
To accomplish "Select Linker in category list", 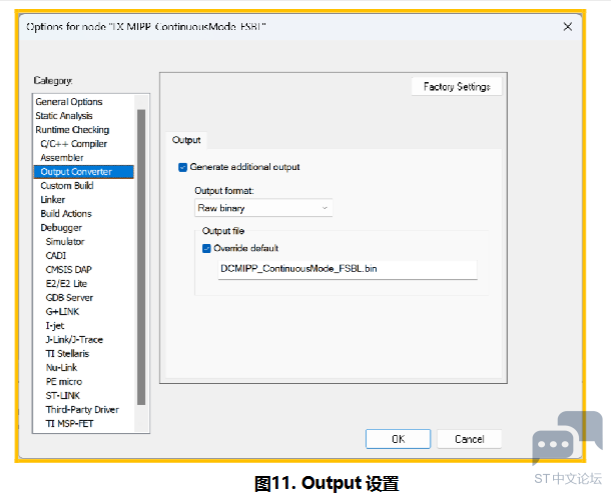I will [x=53, y=200].
